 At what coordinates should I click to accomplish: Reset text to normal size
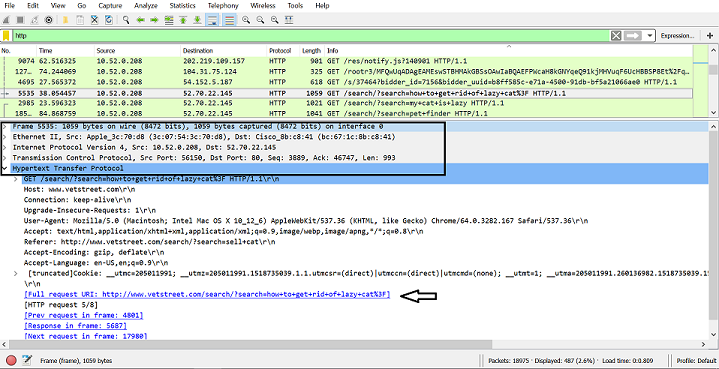pos(275,20)
